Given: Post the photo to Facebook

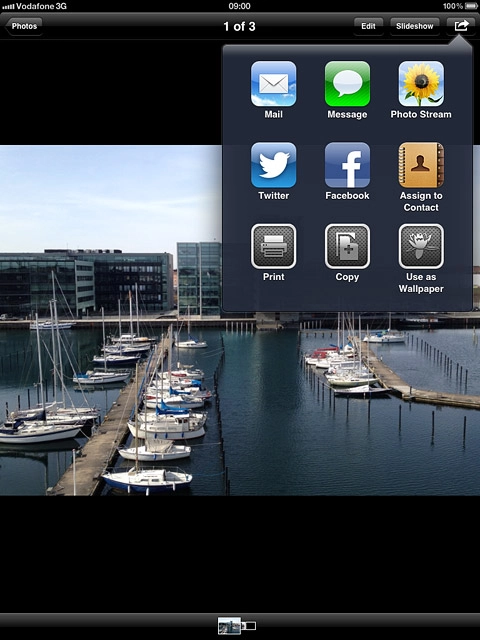Looking at the screenshot, I should (x=347, y=165).
